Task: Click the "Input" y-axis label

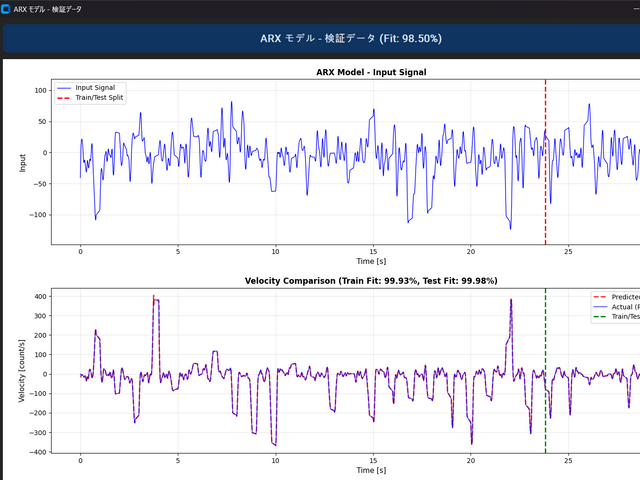Action: tap(21, 162)
